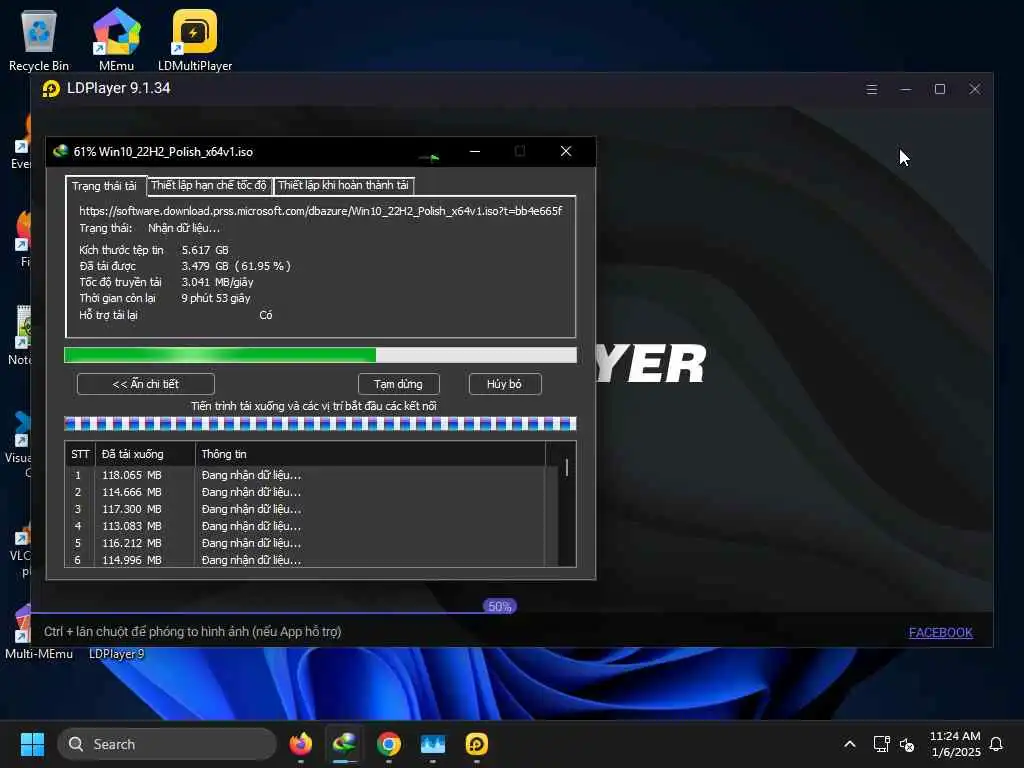Minimize the LDPlayer window

tap(905, 89)
